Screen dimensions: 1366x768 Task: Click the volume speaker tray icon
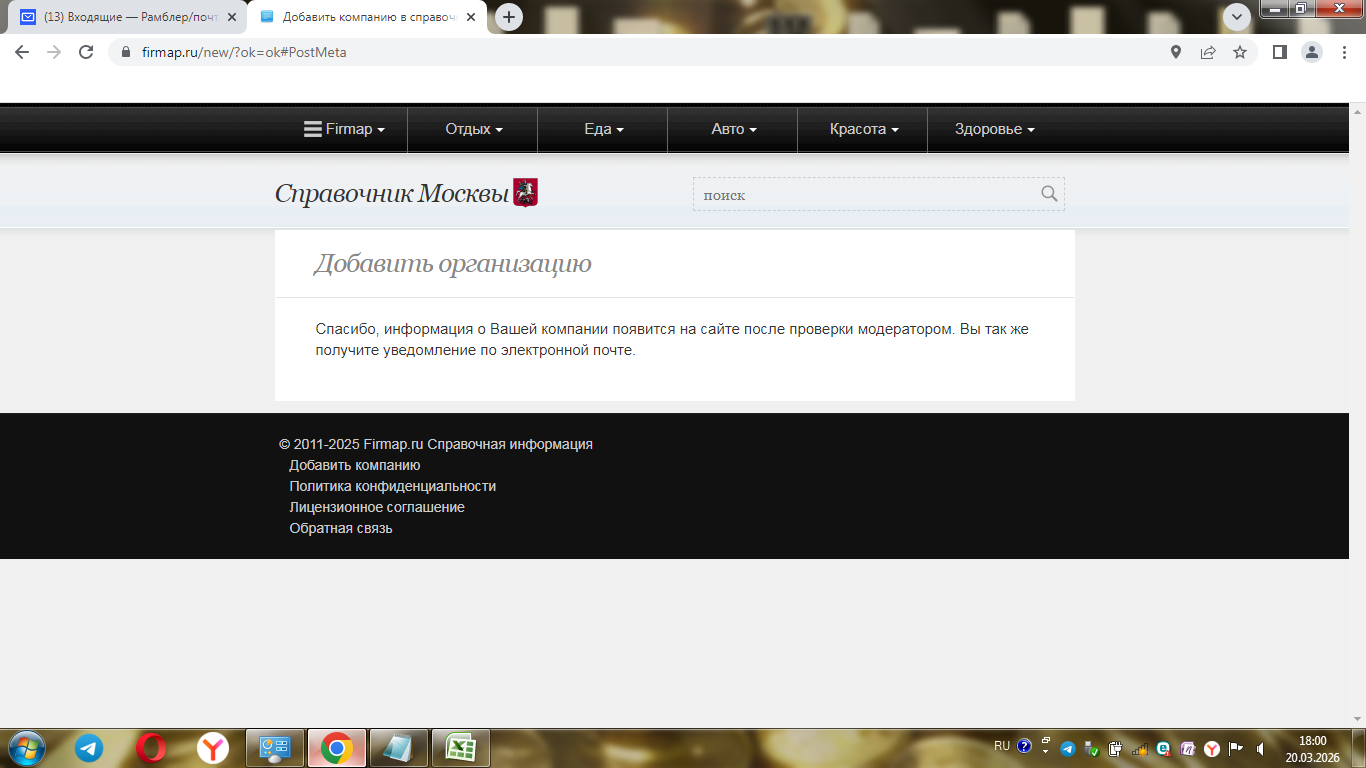pos(1262,748)
